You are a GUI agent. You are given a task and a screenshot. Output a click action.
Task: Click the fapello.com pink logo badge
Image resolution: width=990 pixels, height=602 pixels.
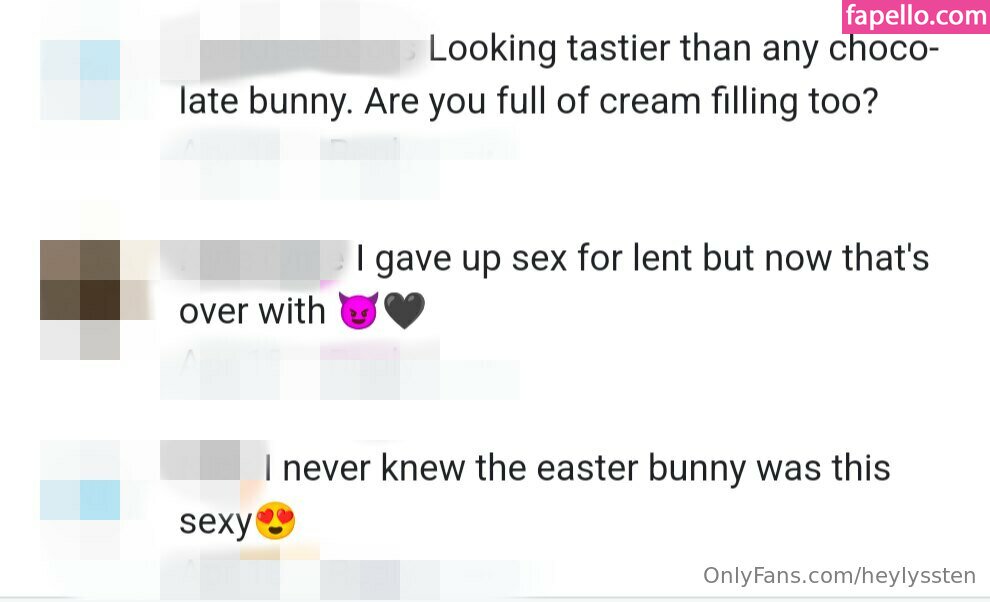915,16
